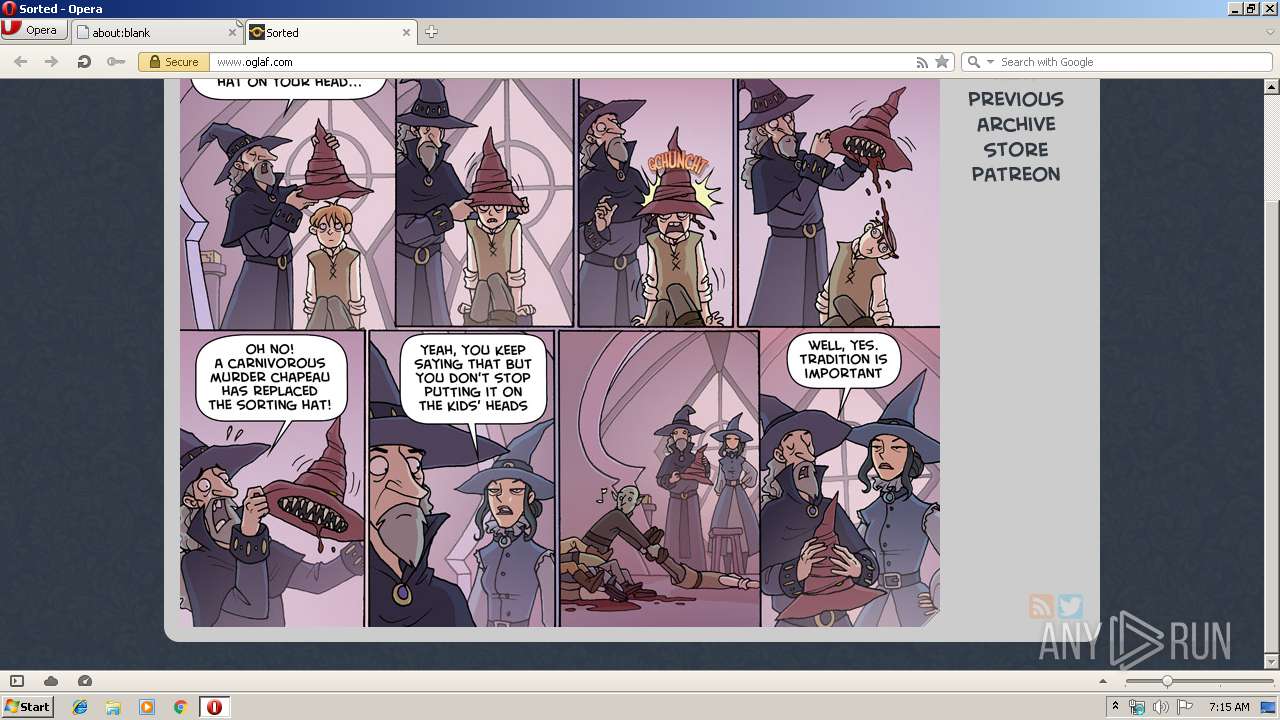Launch Google Chrome from the taskbar

pyautogui.click(x=180, y=707)
